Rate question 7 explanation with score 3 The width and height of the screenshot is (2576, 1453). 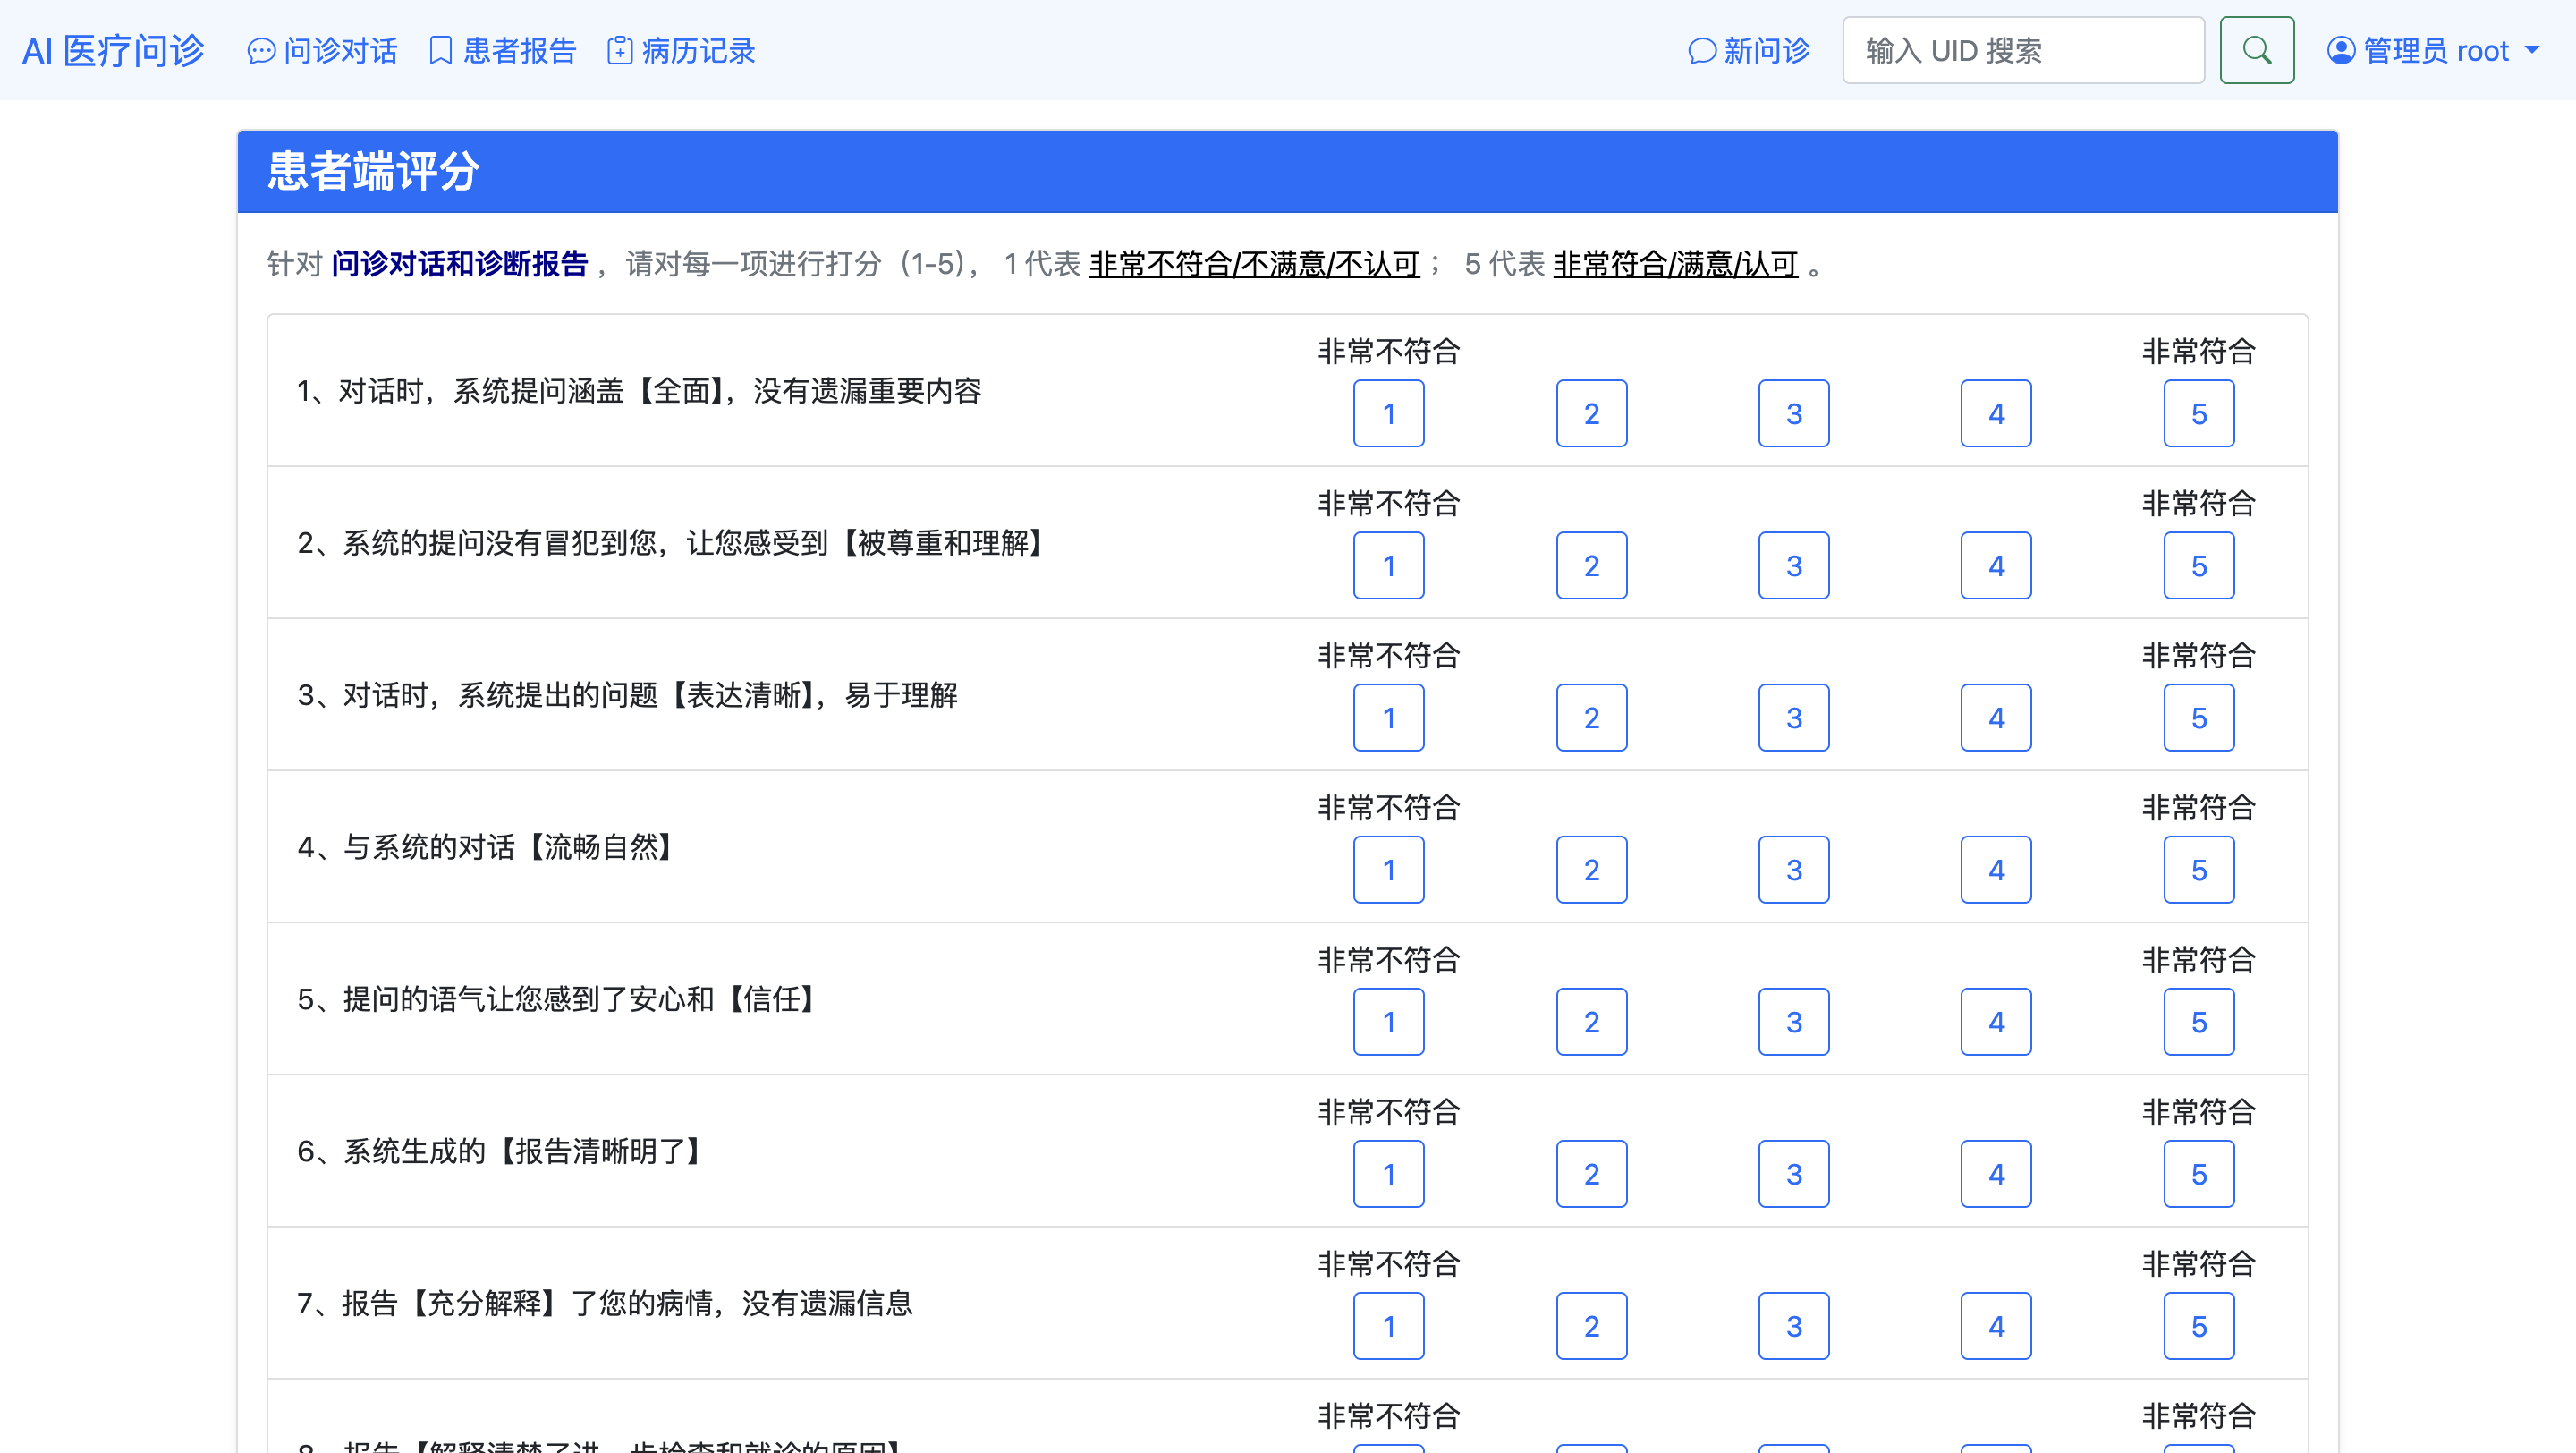click(1793, 1326)
